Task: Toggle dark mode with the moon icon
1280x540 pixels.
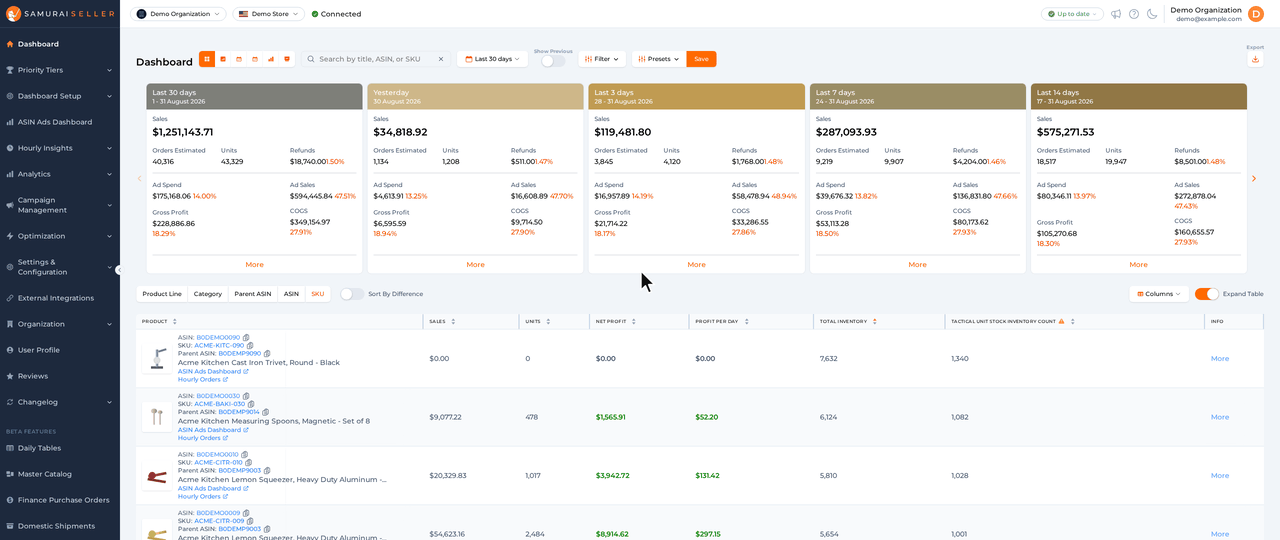Action: point(1152,14)
